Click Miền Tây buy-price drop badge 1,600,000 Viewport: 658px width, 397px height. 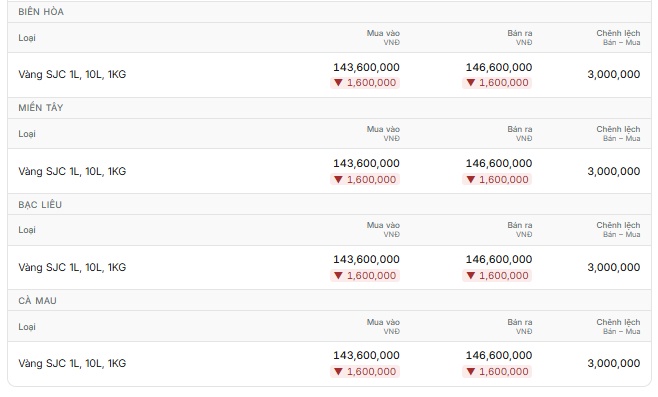coord(365,180)
